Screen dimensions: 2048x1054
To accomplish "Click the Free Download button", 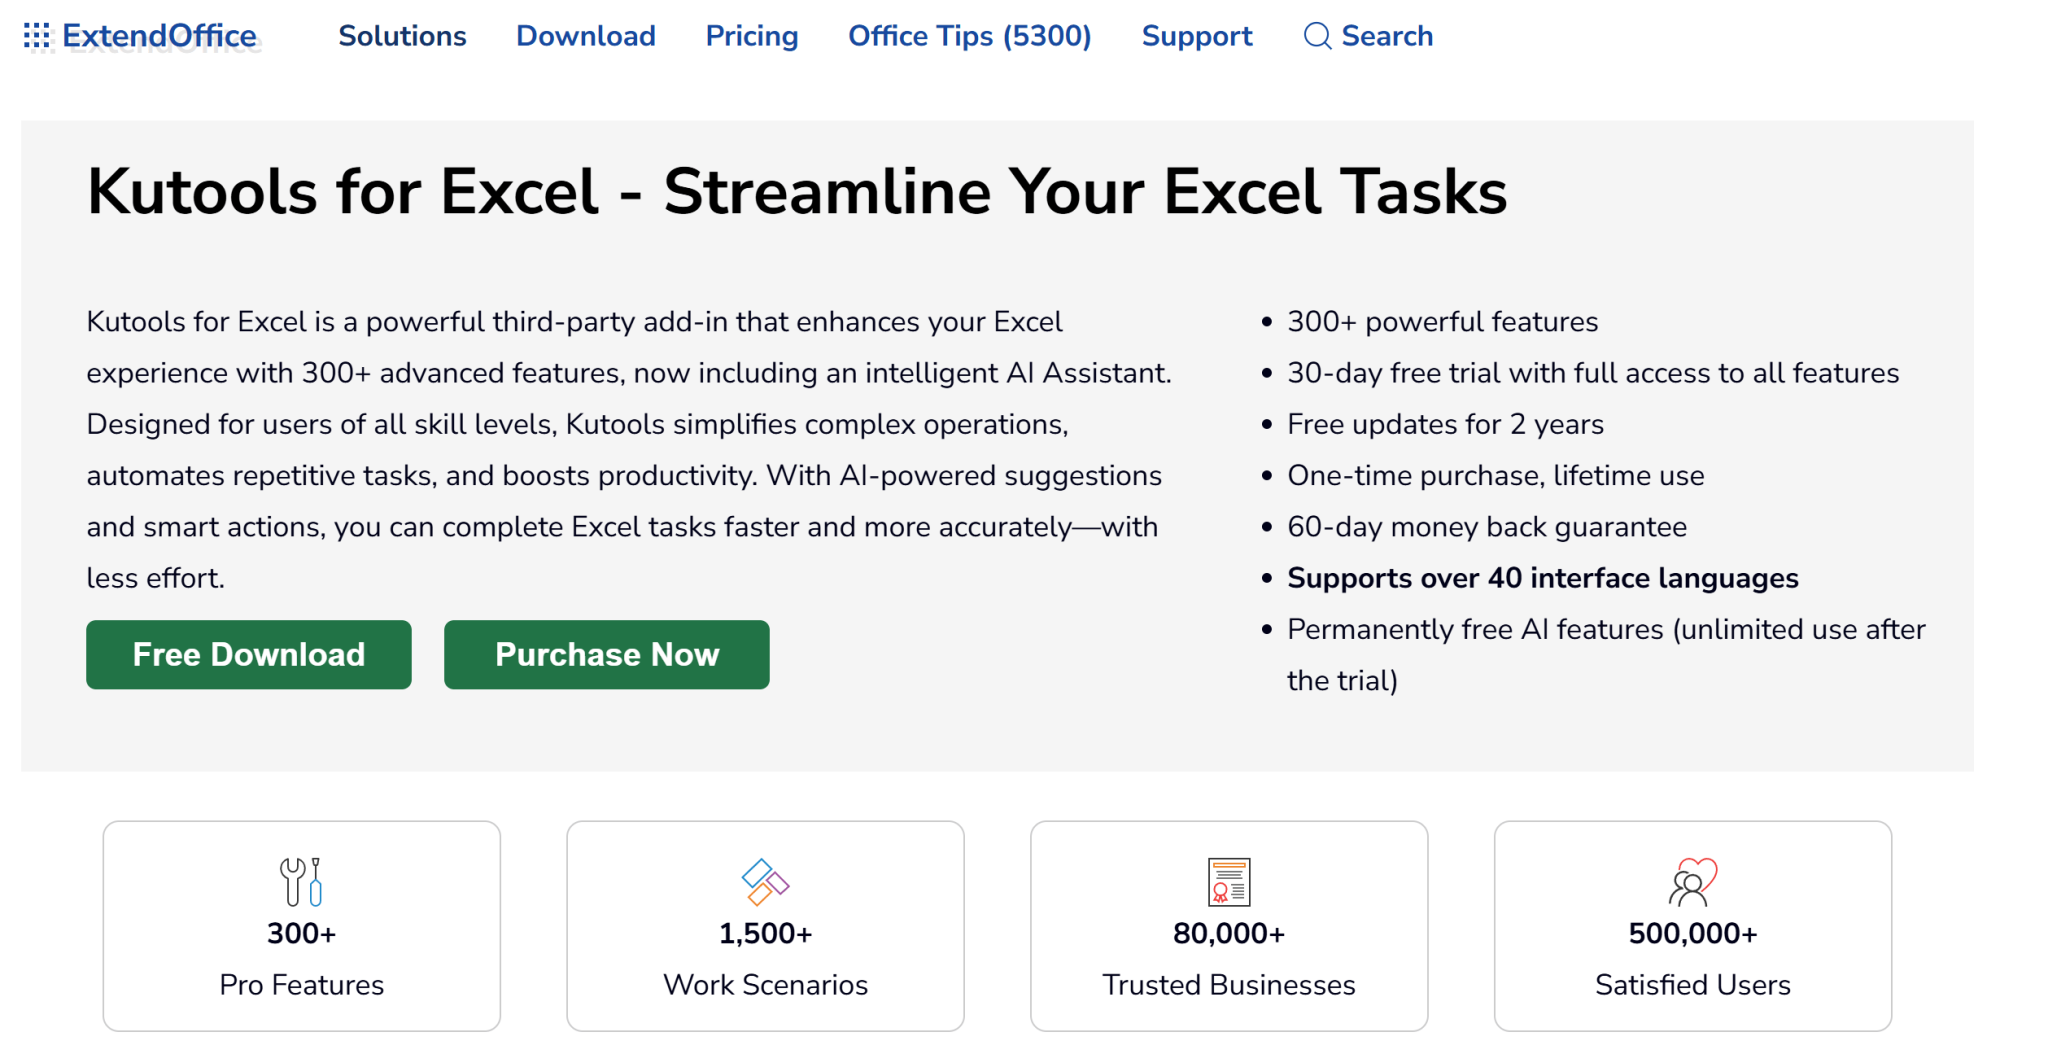I will coord(248,654).
